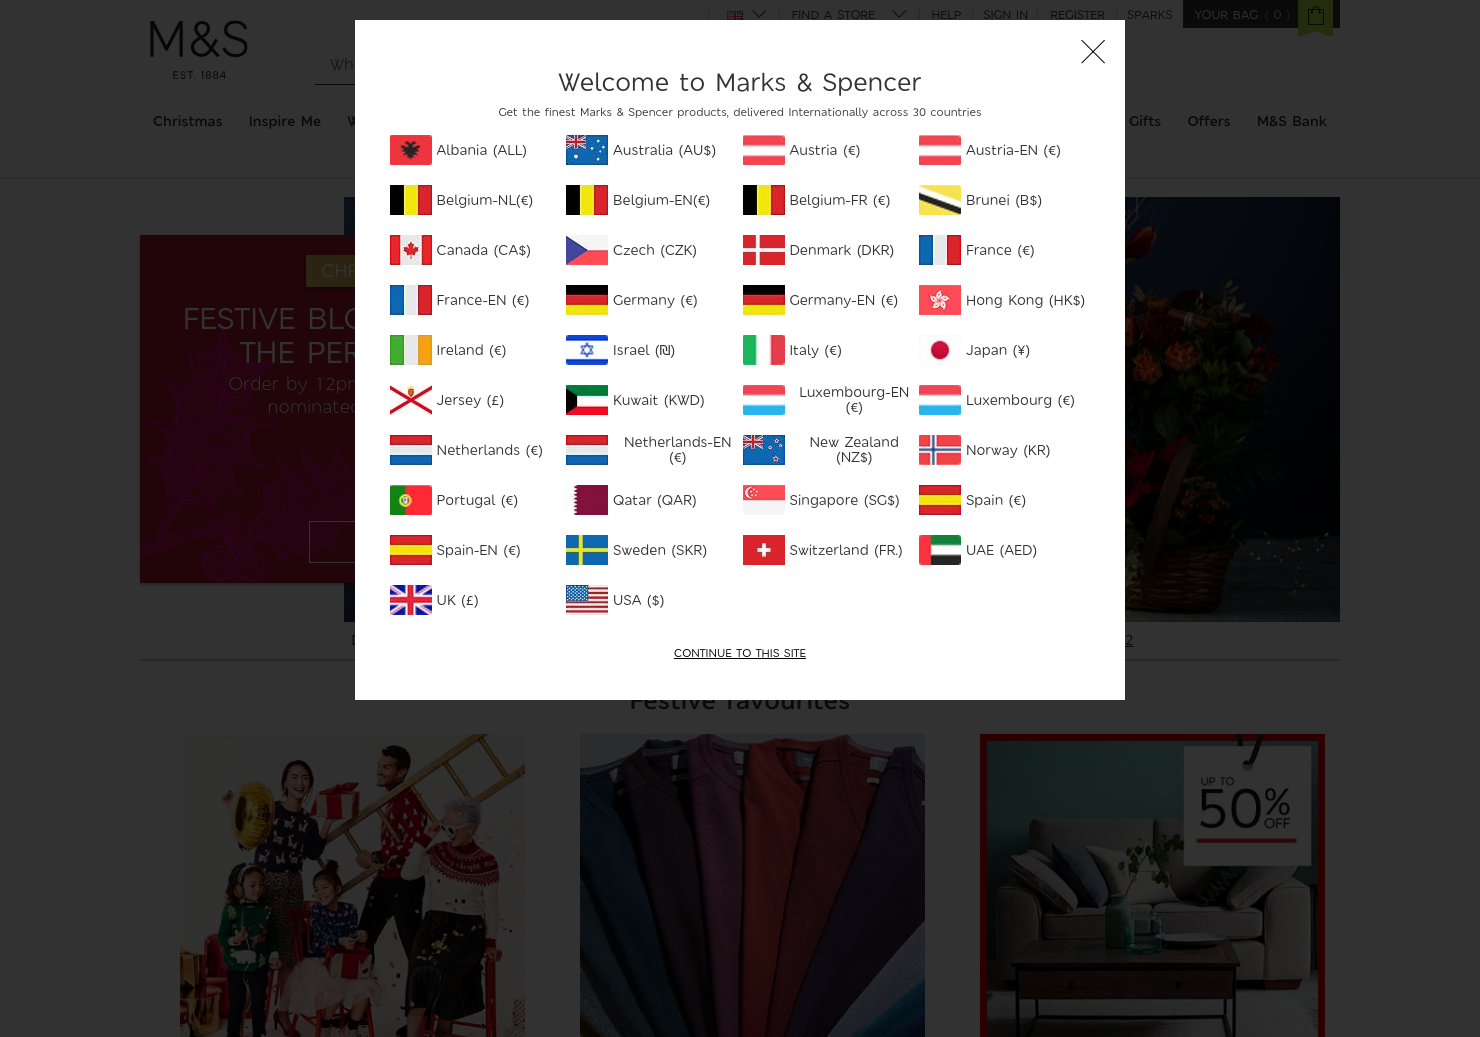Choose the Switzerland flag icon
The height and width of the screenshot is (1037, 1480).
[764, 550]
